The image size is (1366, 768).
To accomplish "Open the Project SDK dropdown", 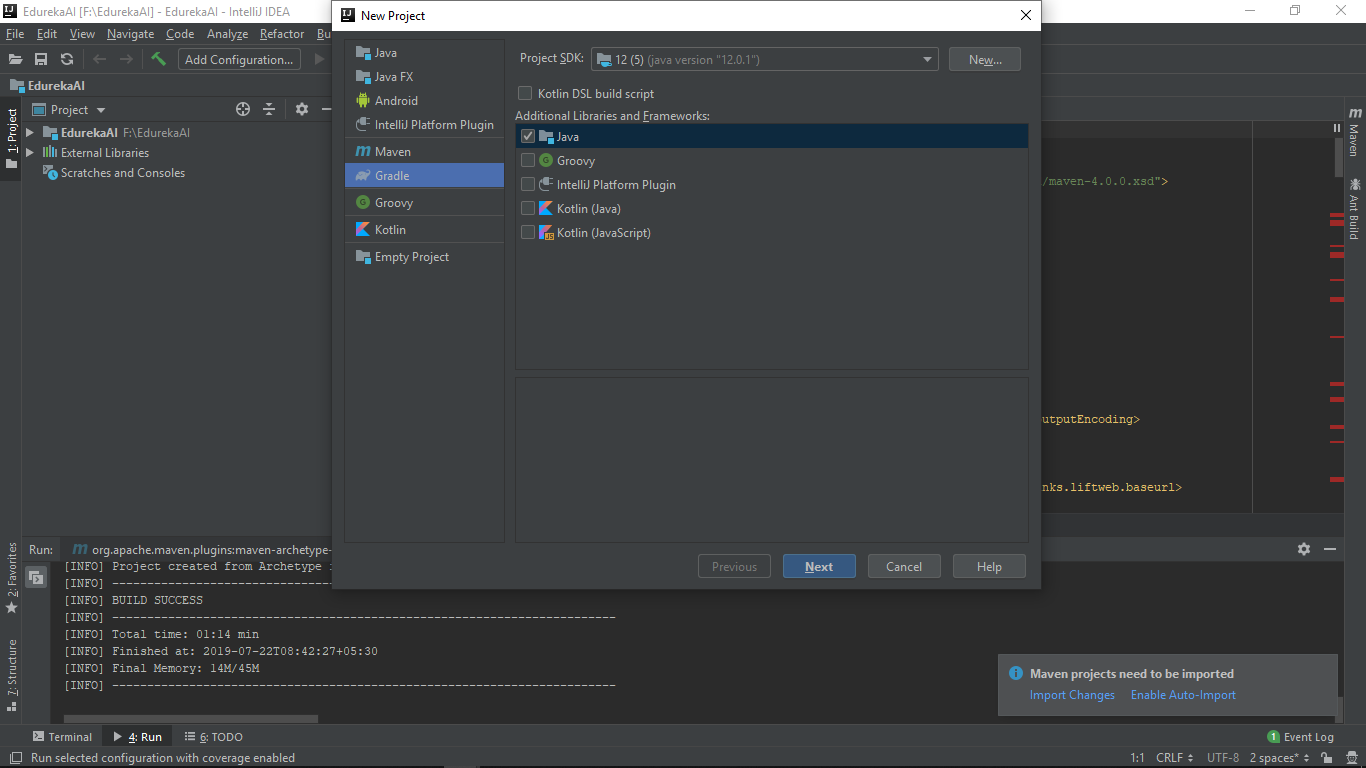I will (x=765, y=59).
